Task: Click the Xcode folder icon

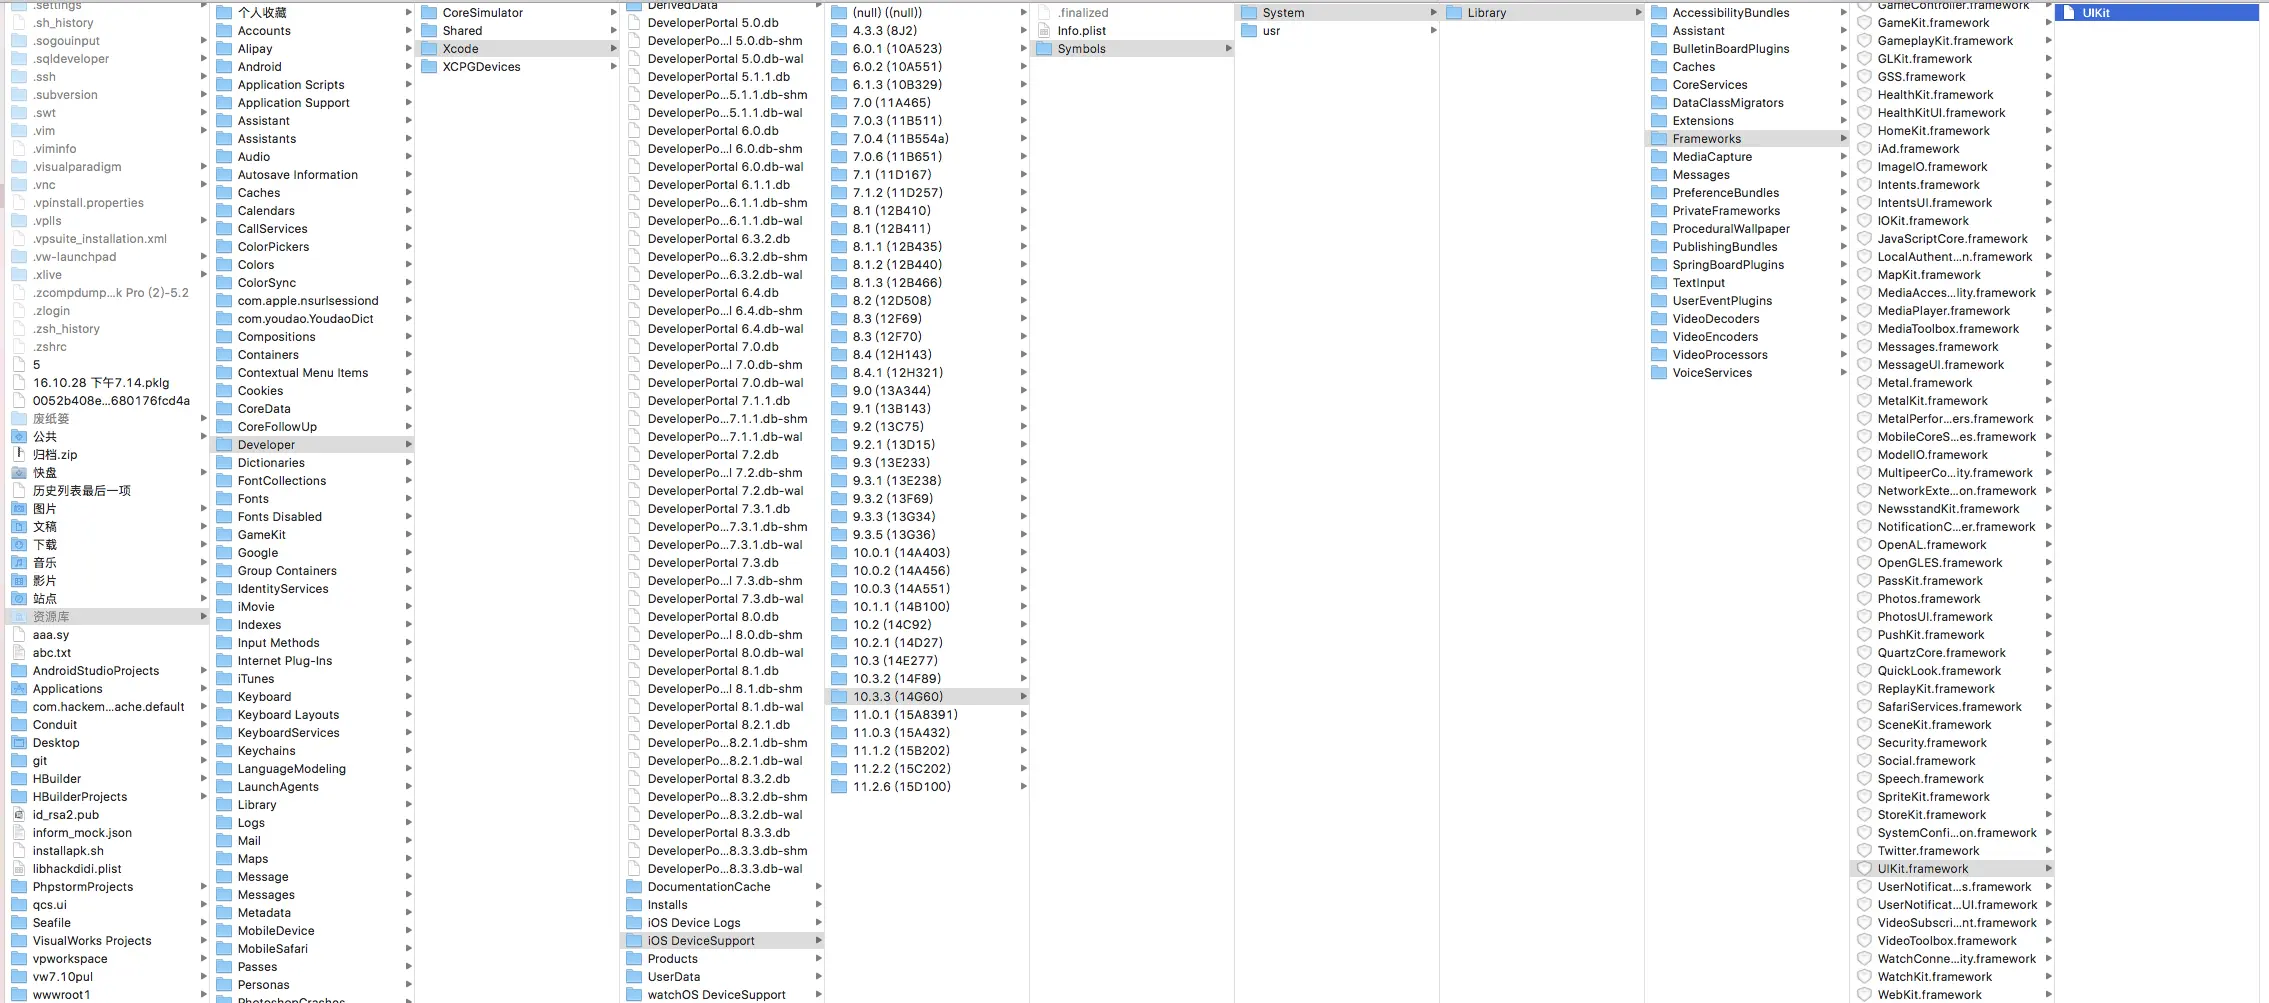Action: click(x=429, y=49)
